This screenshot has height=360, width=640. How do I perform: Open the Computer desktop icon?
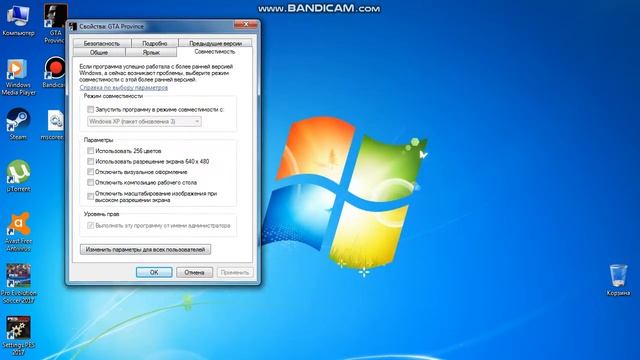point(18,20)
